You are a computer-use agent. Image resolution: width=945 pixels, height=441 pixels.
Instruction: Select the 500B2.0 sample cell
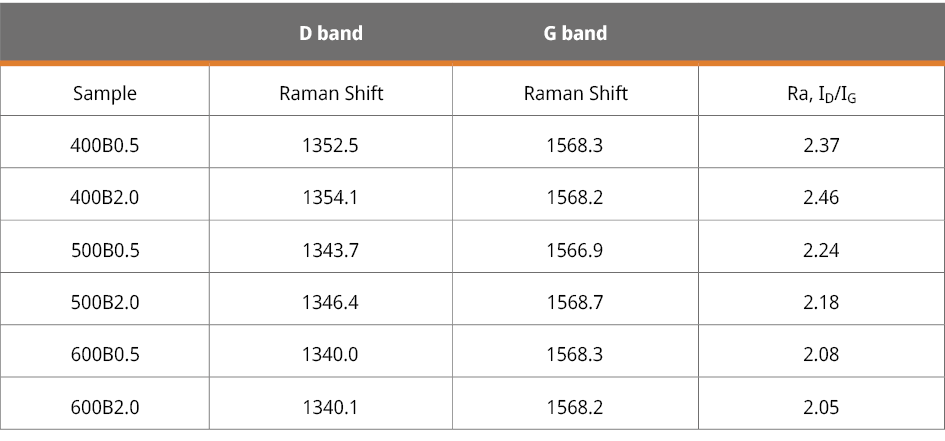tap(105, 302)
